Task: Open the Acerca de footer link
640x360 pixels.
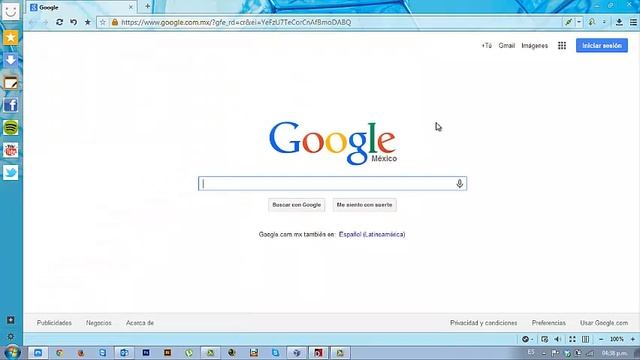Action: [140, 323]
